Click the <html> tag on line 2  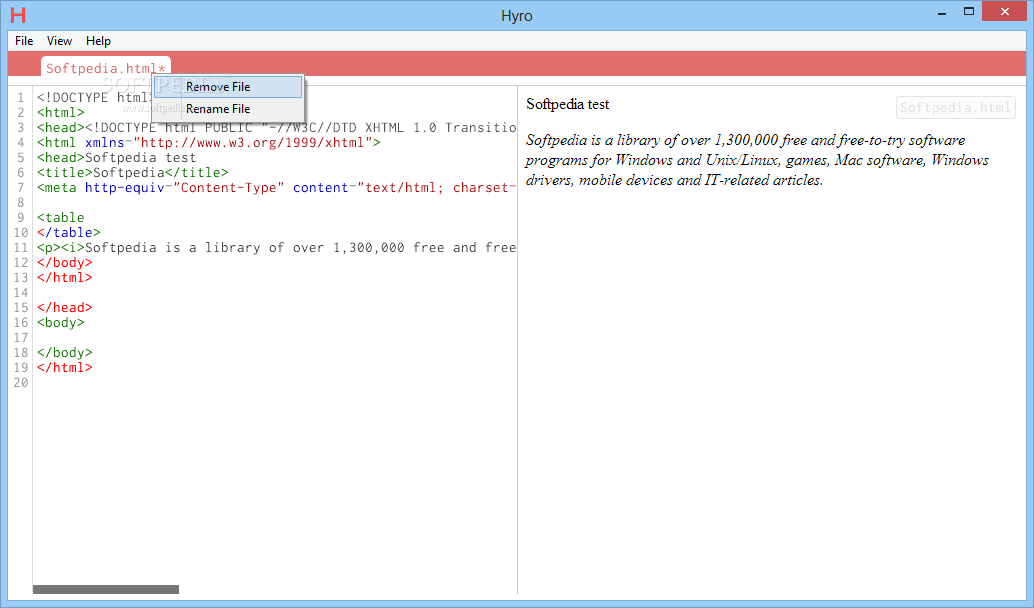[61, 113]
